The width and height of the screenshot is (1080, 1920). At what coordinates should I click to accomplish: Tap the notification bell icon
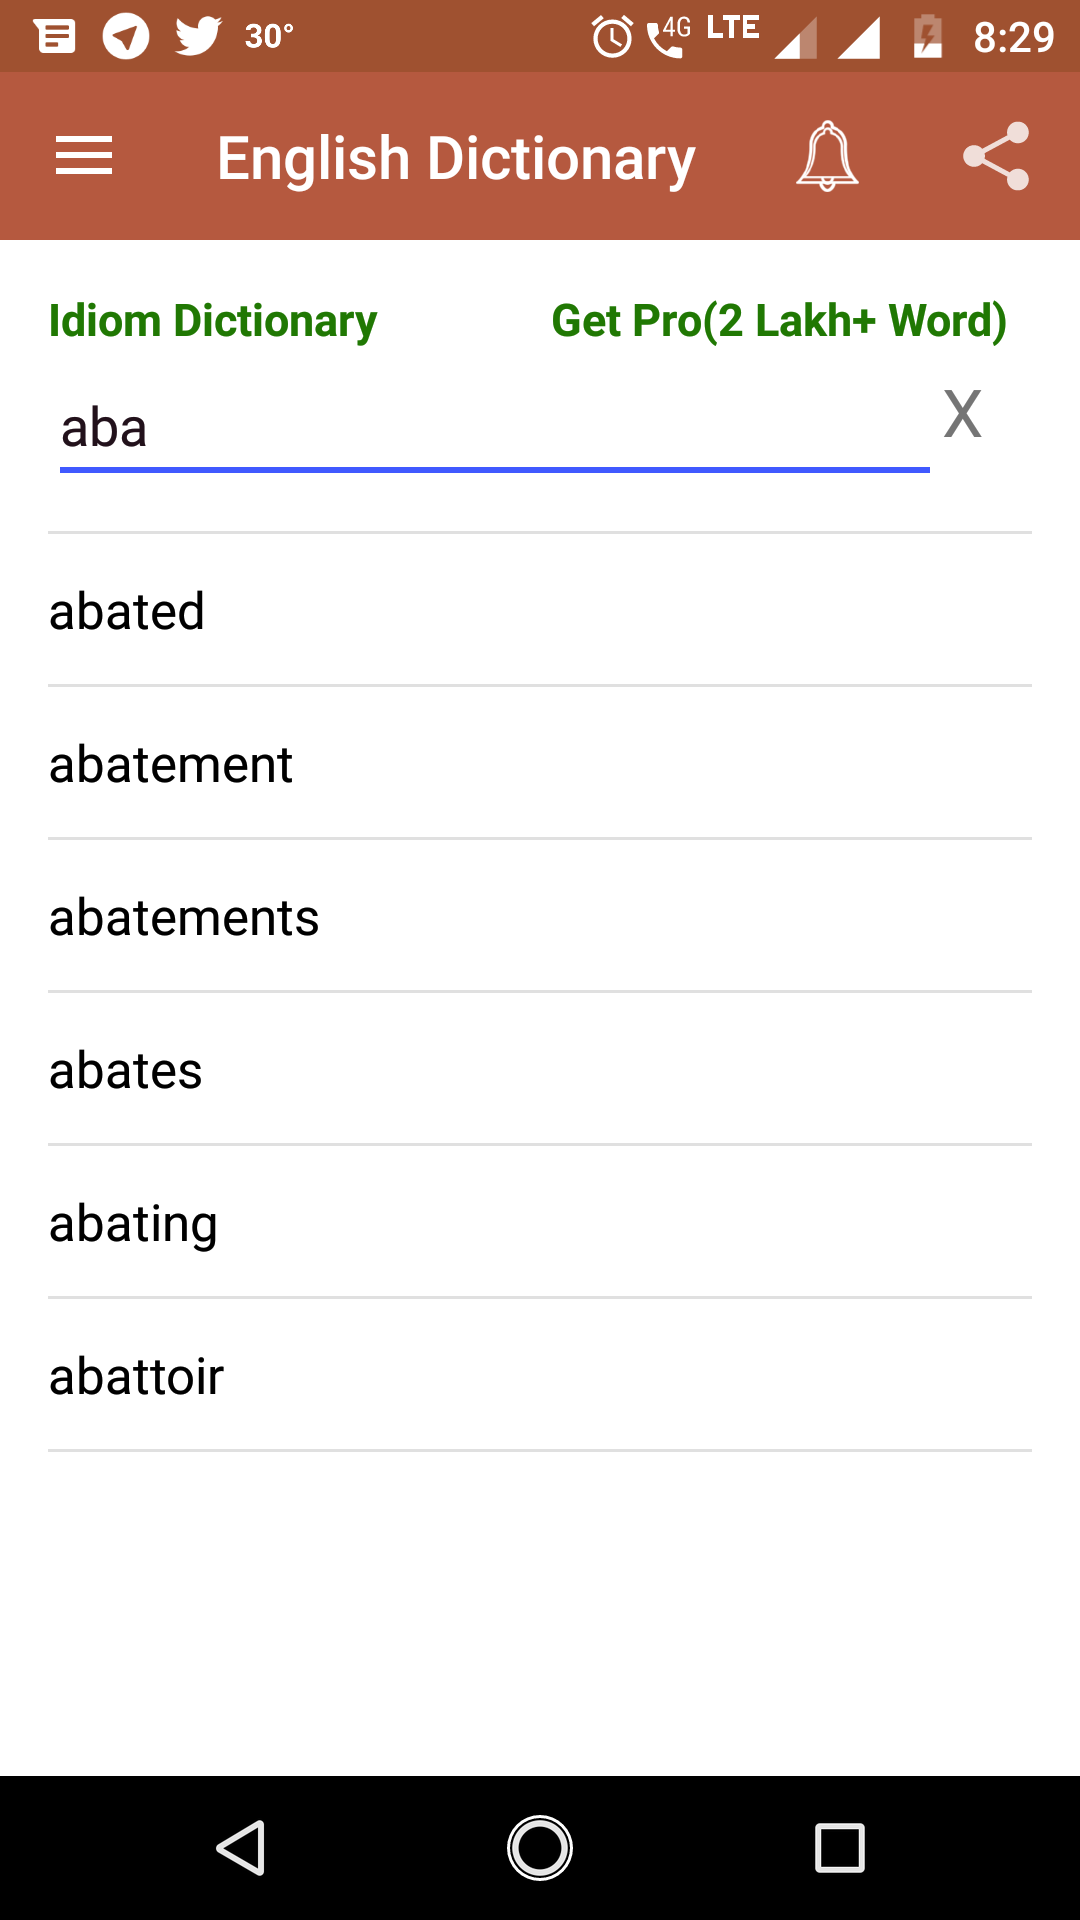click(x=827, y=156)
